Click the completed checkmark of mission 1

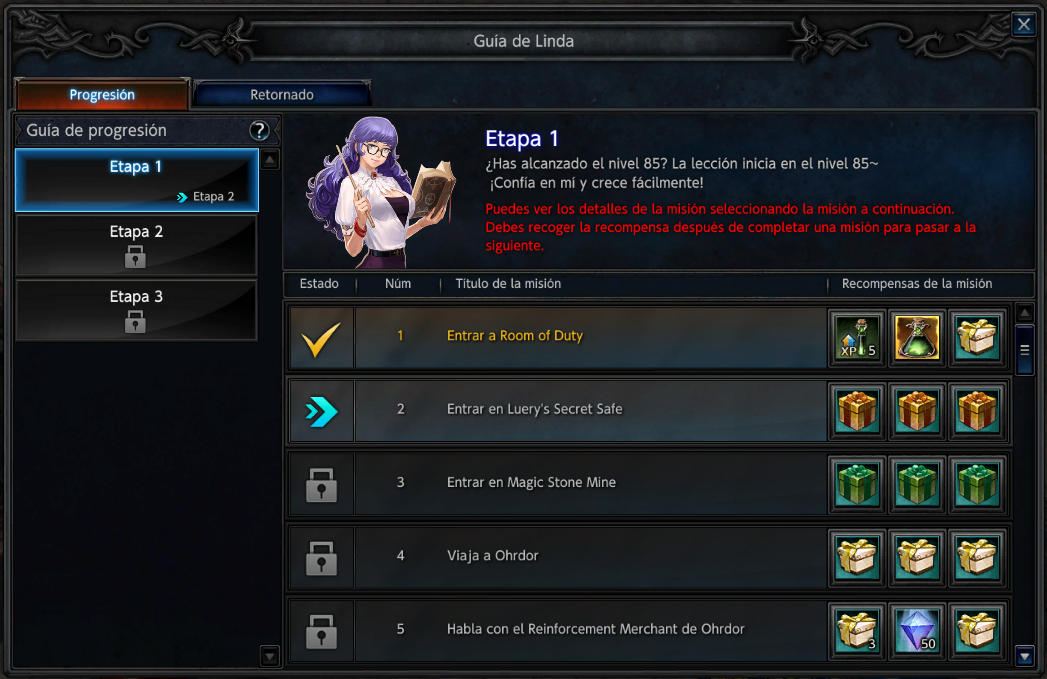click(321, 338)
